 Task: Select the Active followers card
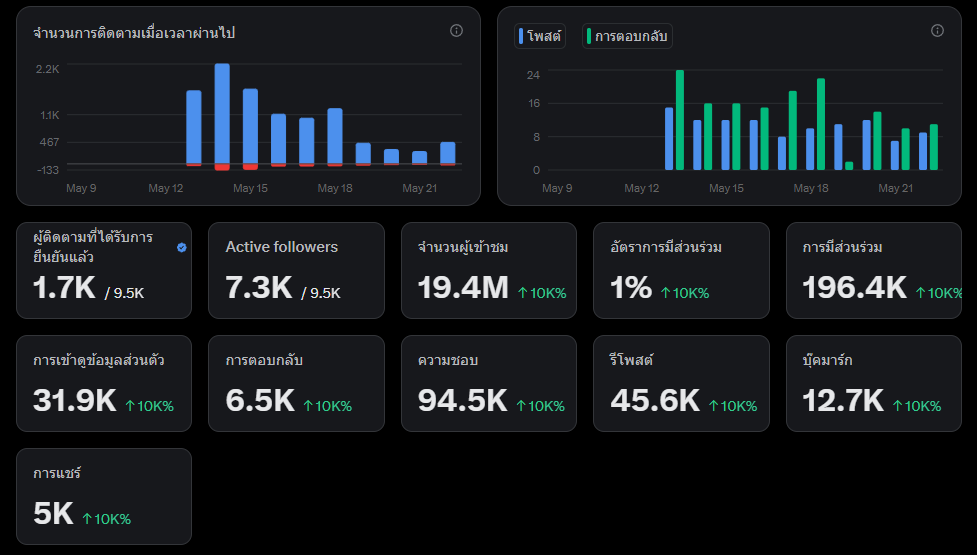coord(296,270)
